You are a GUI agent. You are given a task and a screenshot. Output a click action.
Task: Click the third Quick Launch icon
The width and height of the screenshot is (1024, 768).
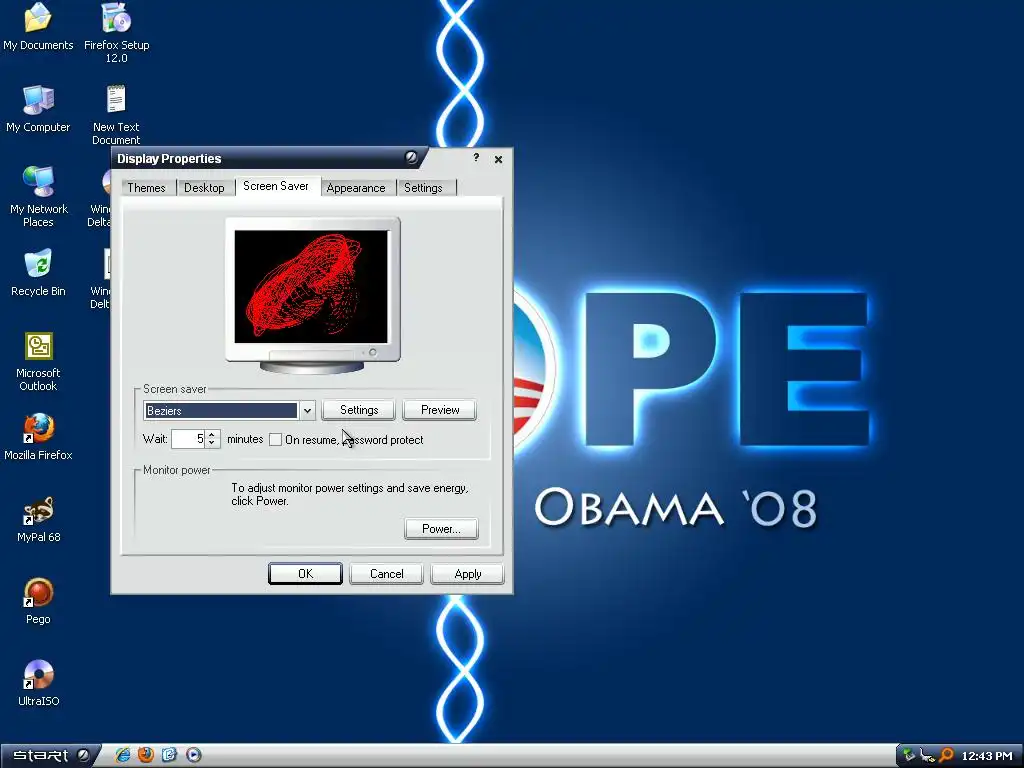click(169, 755)
